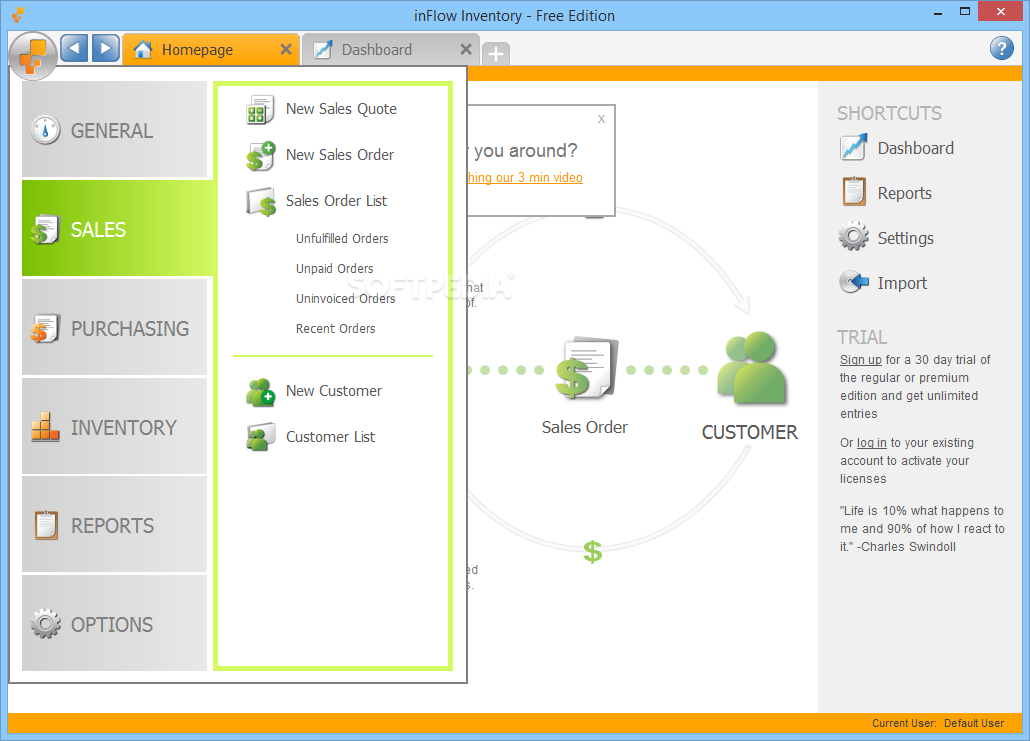Open the GENERAL menu section
The width and height of the screenshot is (1030, 741).
114,129
